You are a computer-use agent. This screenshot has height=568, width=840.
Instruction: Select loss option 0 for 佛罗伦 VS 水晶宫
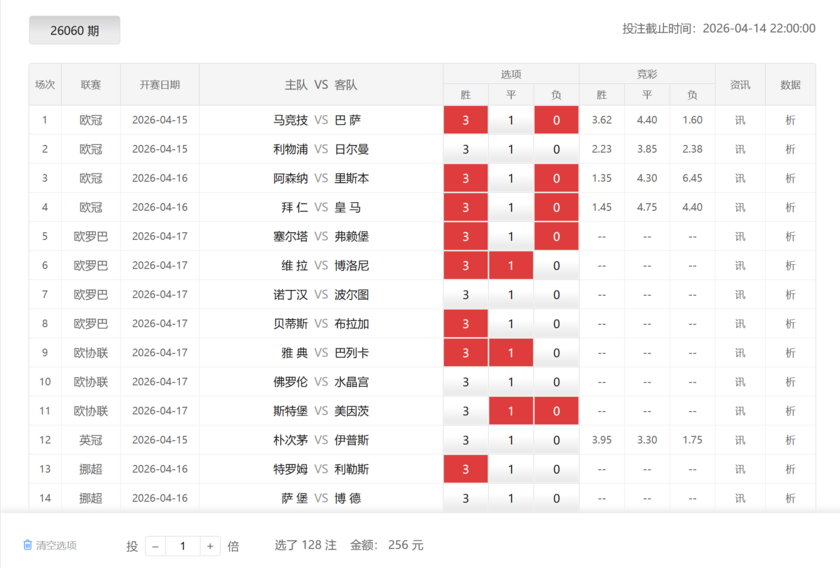[556, 382]
